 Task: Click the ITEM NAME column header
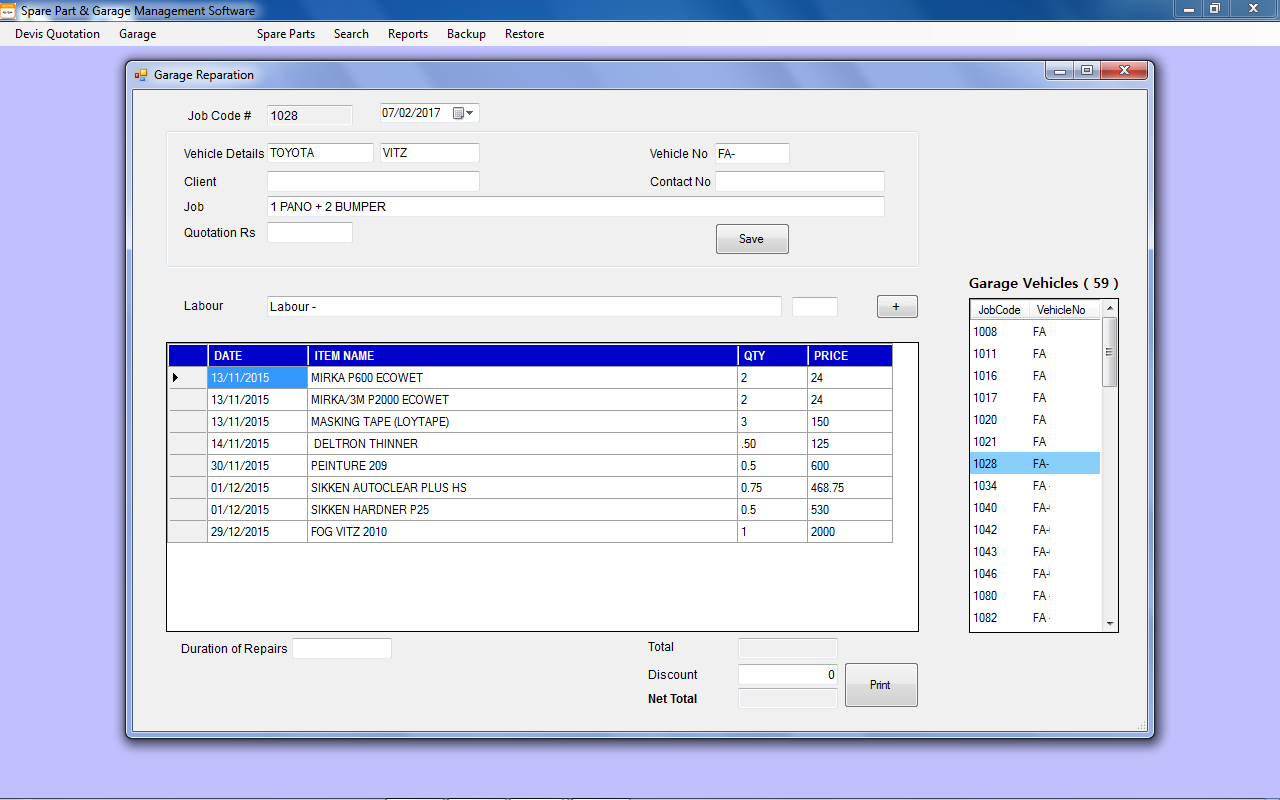click(x=522, y=355)
